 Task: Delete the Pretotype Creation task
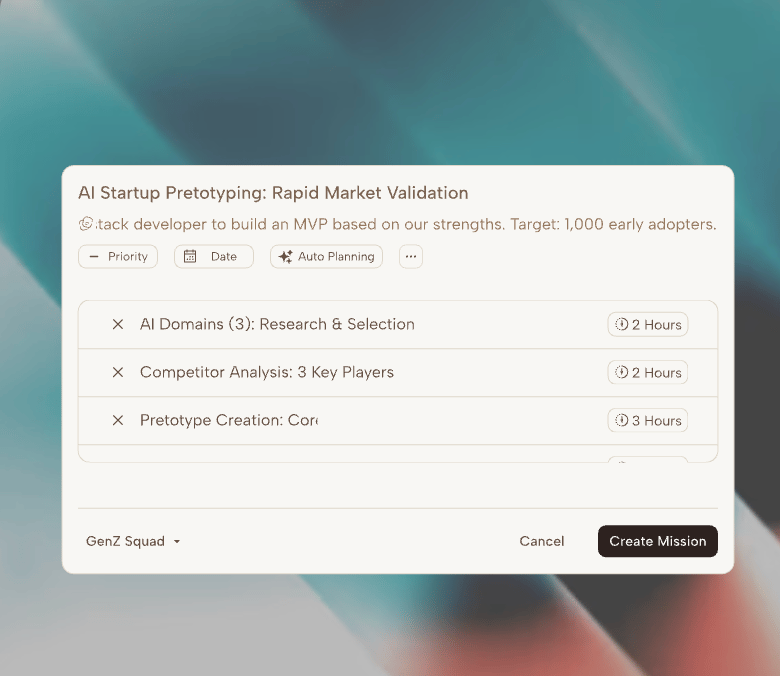click(118, 420)
